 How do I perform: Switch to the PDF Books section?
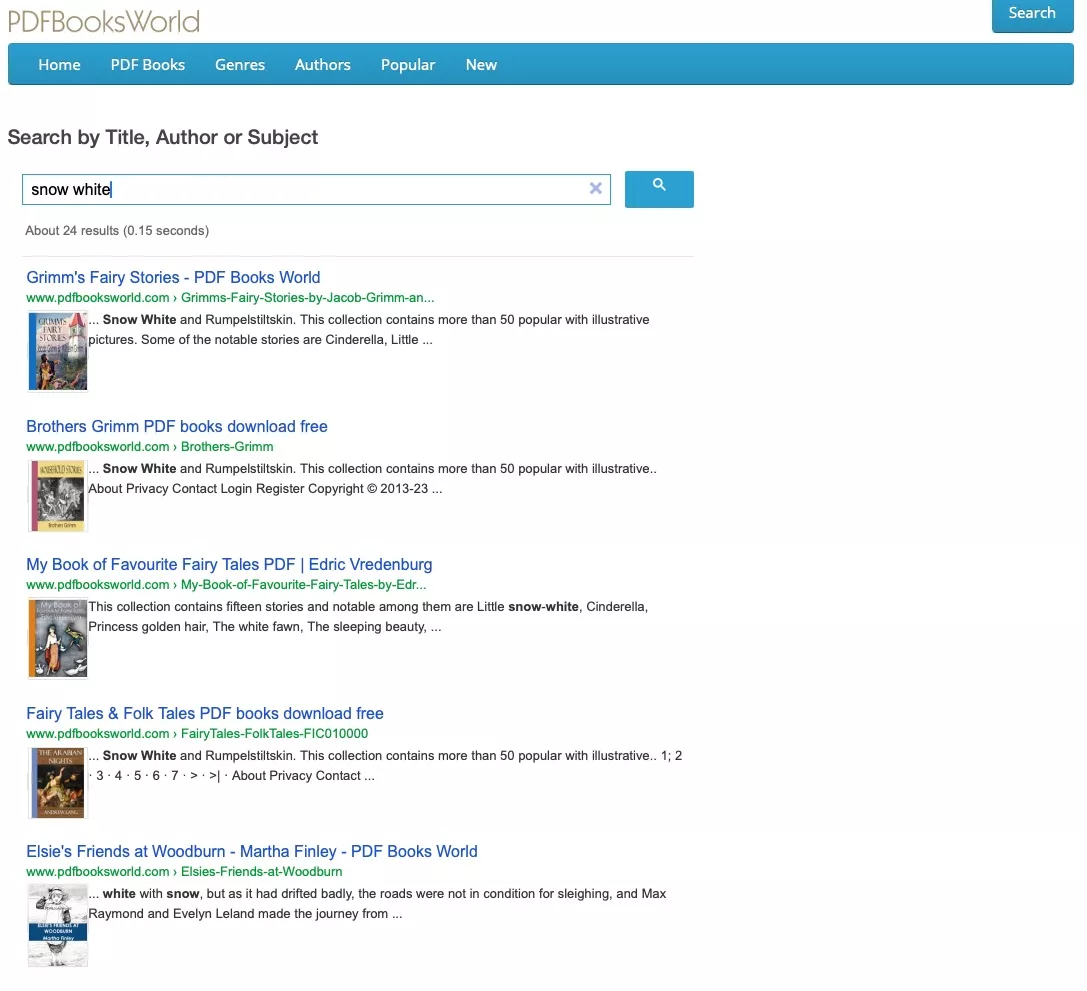147,64
